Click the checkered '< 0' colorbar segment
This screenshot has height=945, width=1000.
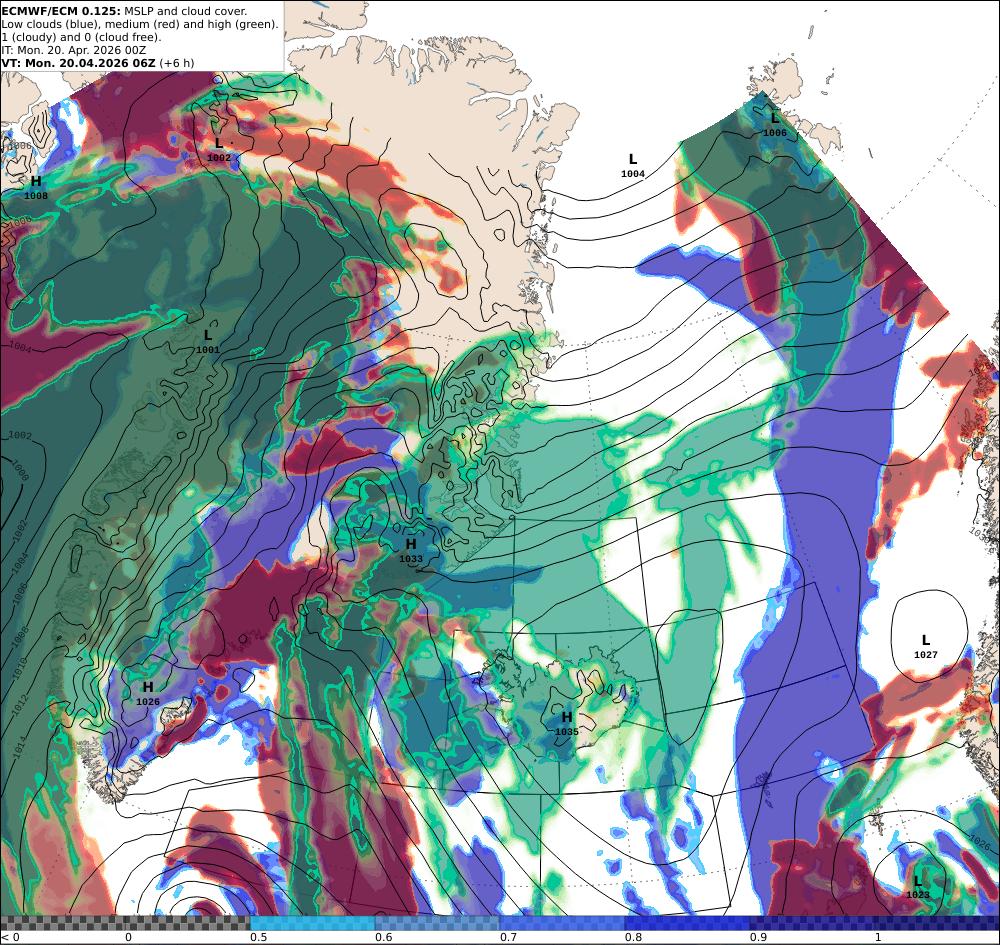coord(64,923)
